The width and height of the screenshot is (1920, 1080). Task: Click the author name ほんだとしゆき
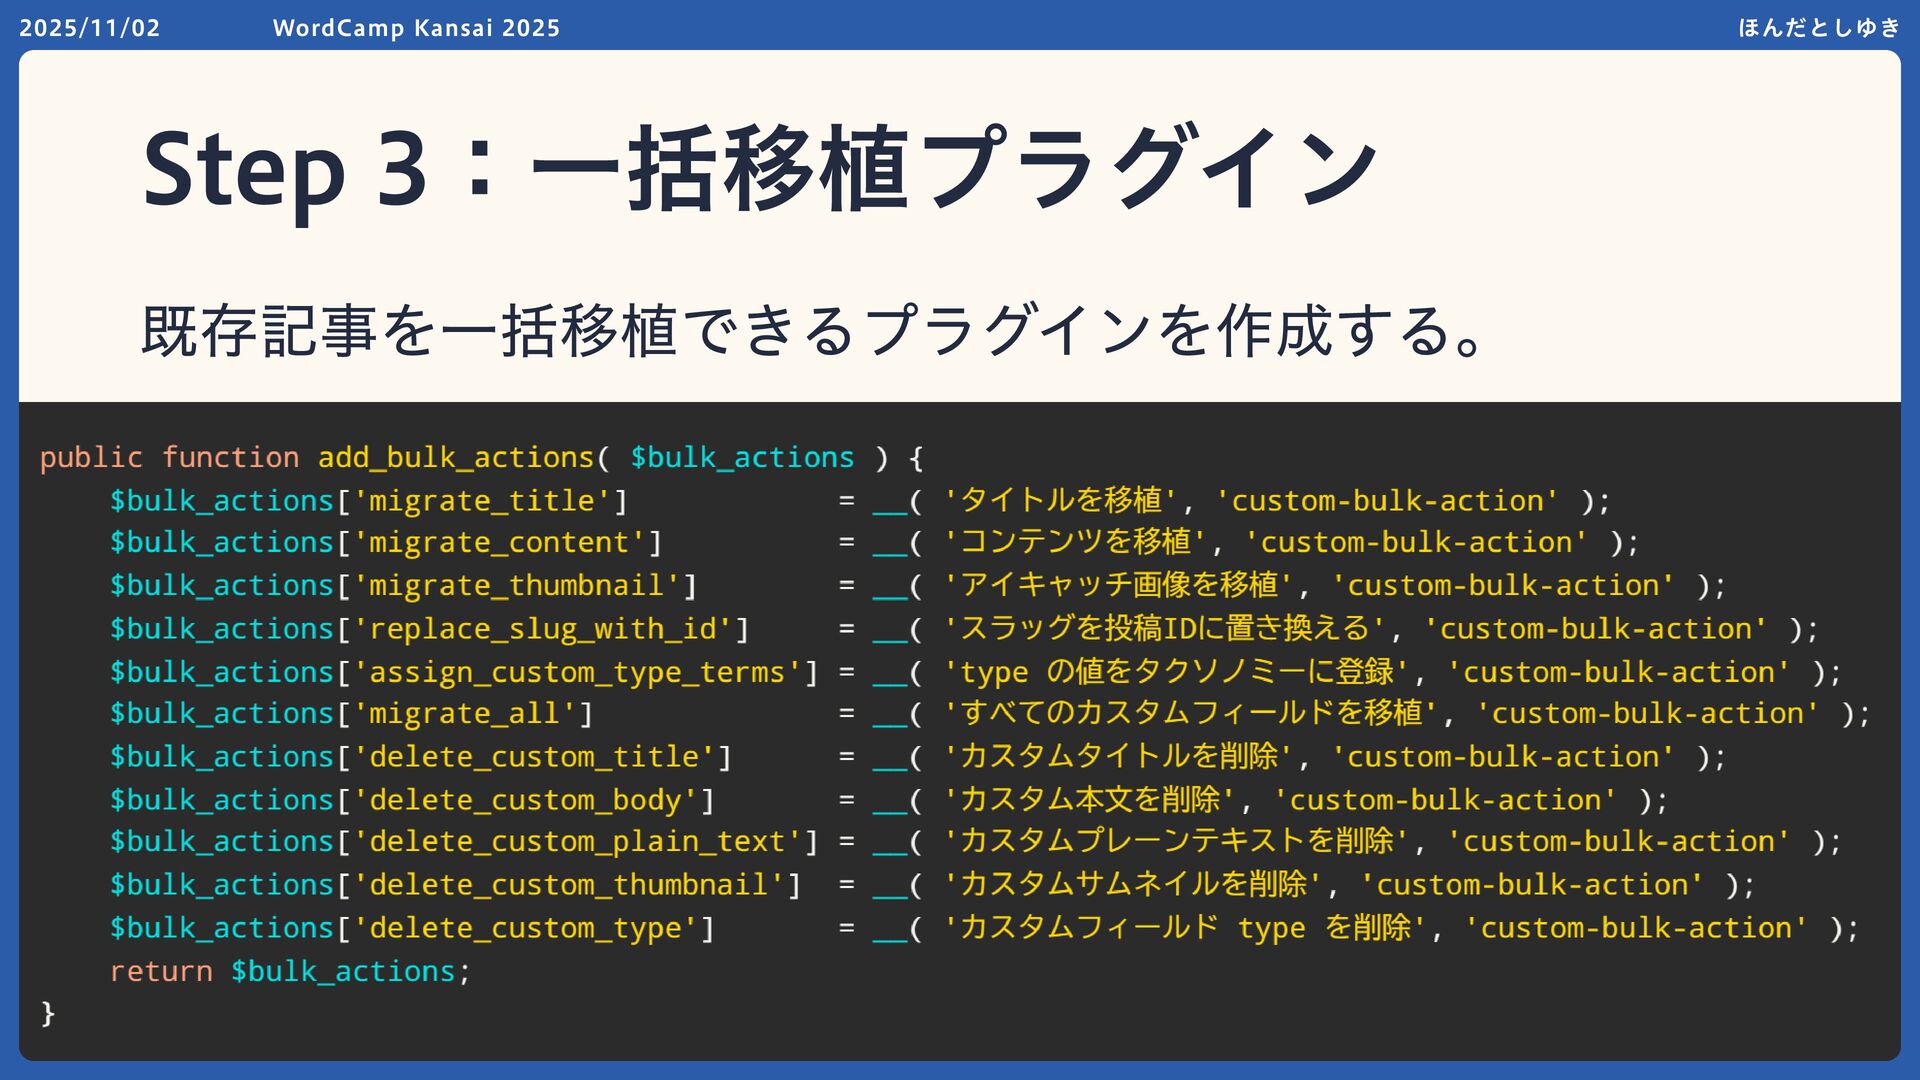coord(1818,28)
